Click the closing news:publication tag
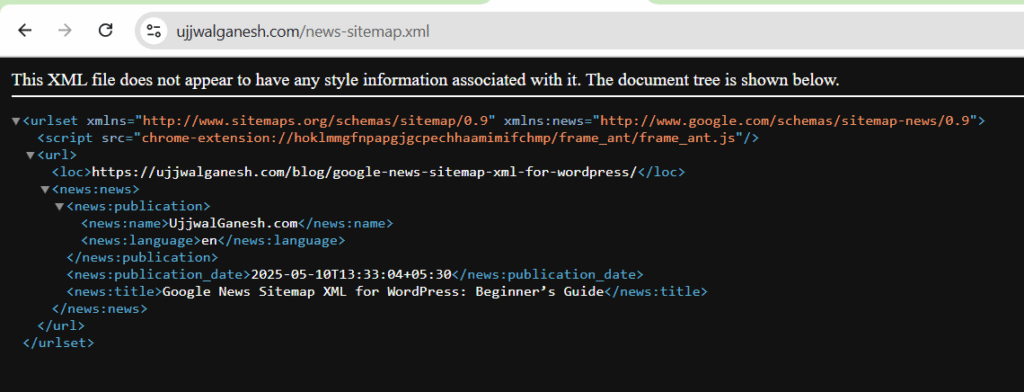1024x392 pixels. (142, 257)
